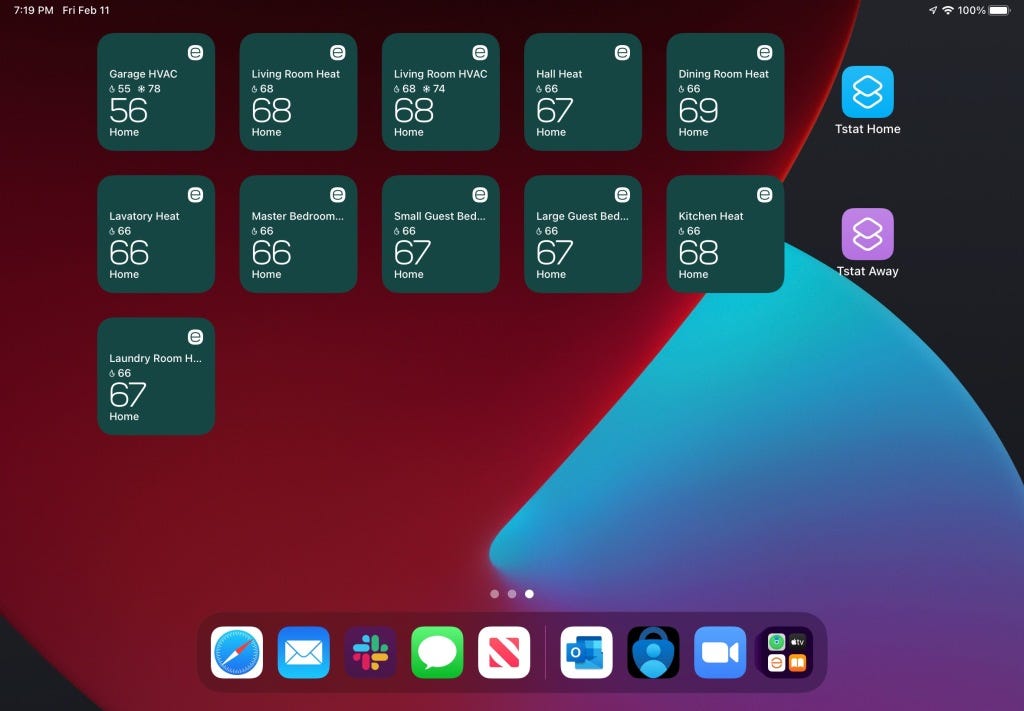1024x711 pixels.
Task: Tap the logo icon on the Laundry Room widget
Action: tap(195, 337)
